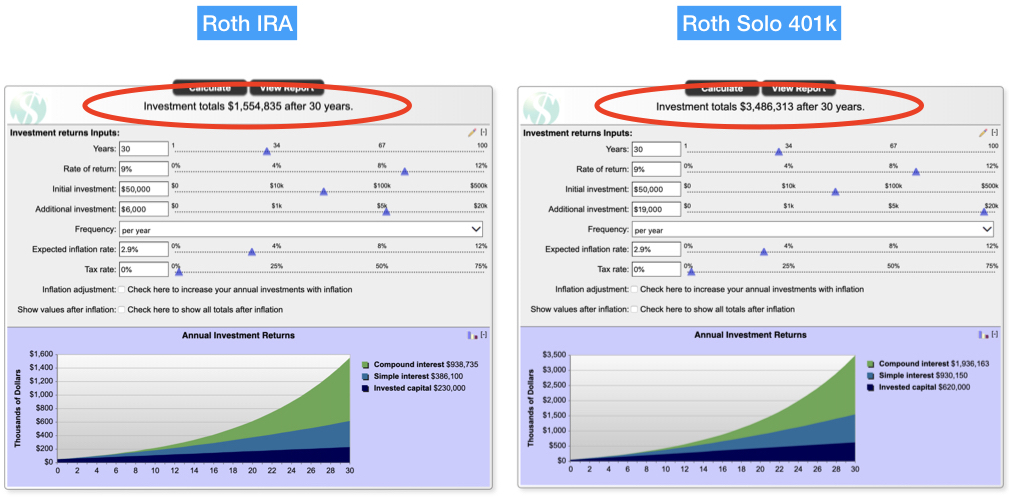Click the Initial investment slider handle in Roth Solo 401k panel
The height and width of the screenshot is (497, 1009).
[x=835, y=192]
